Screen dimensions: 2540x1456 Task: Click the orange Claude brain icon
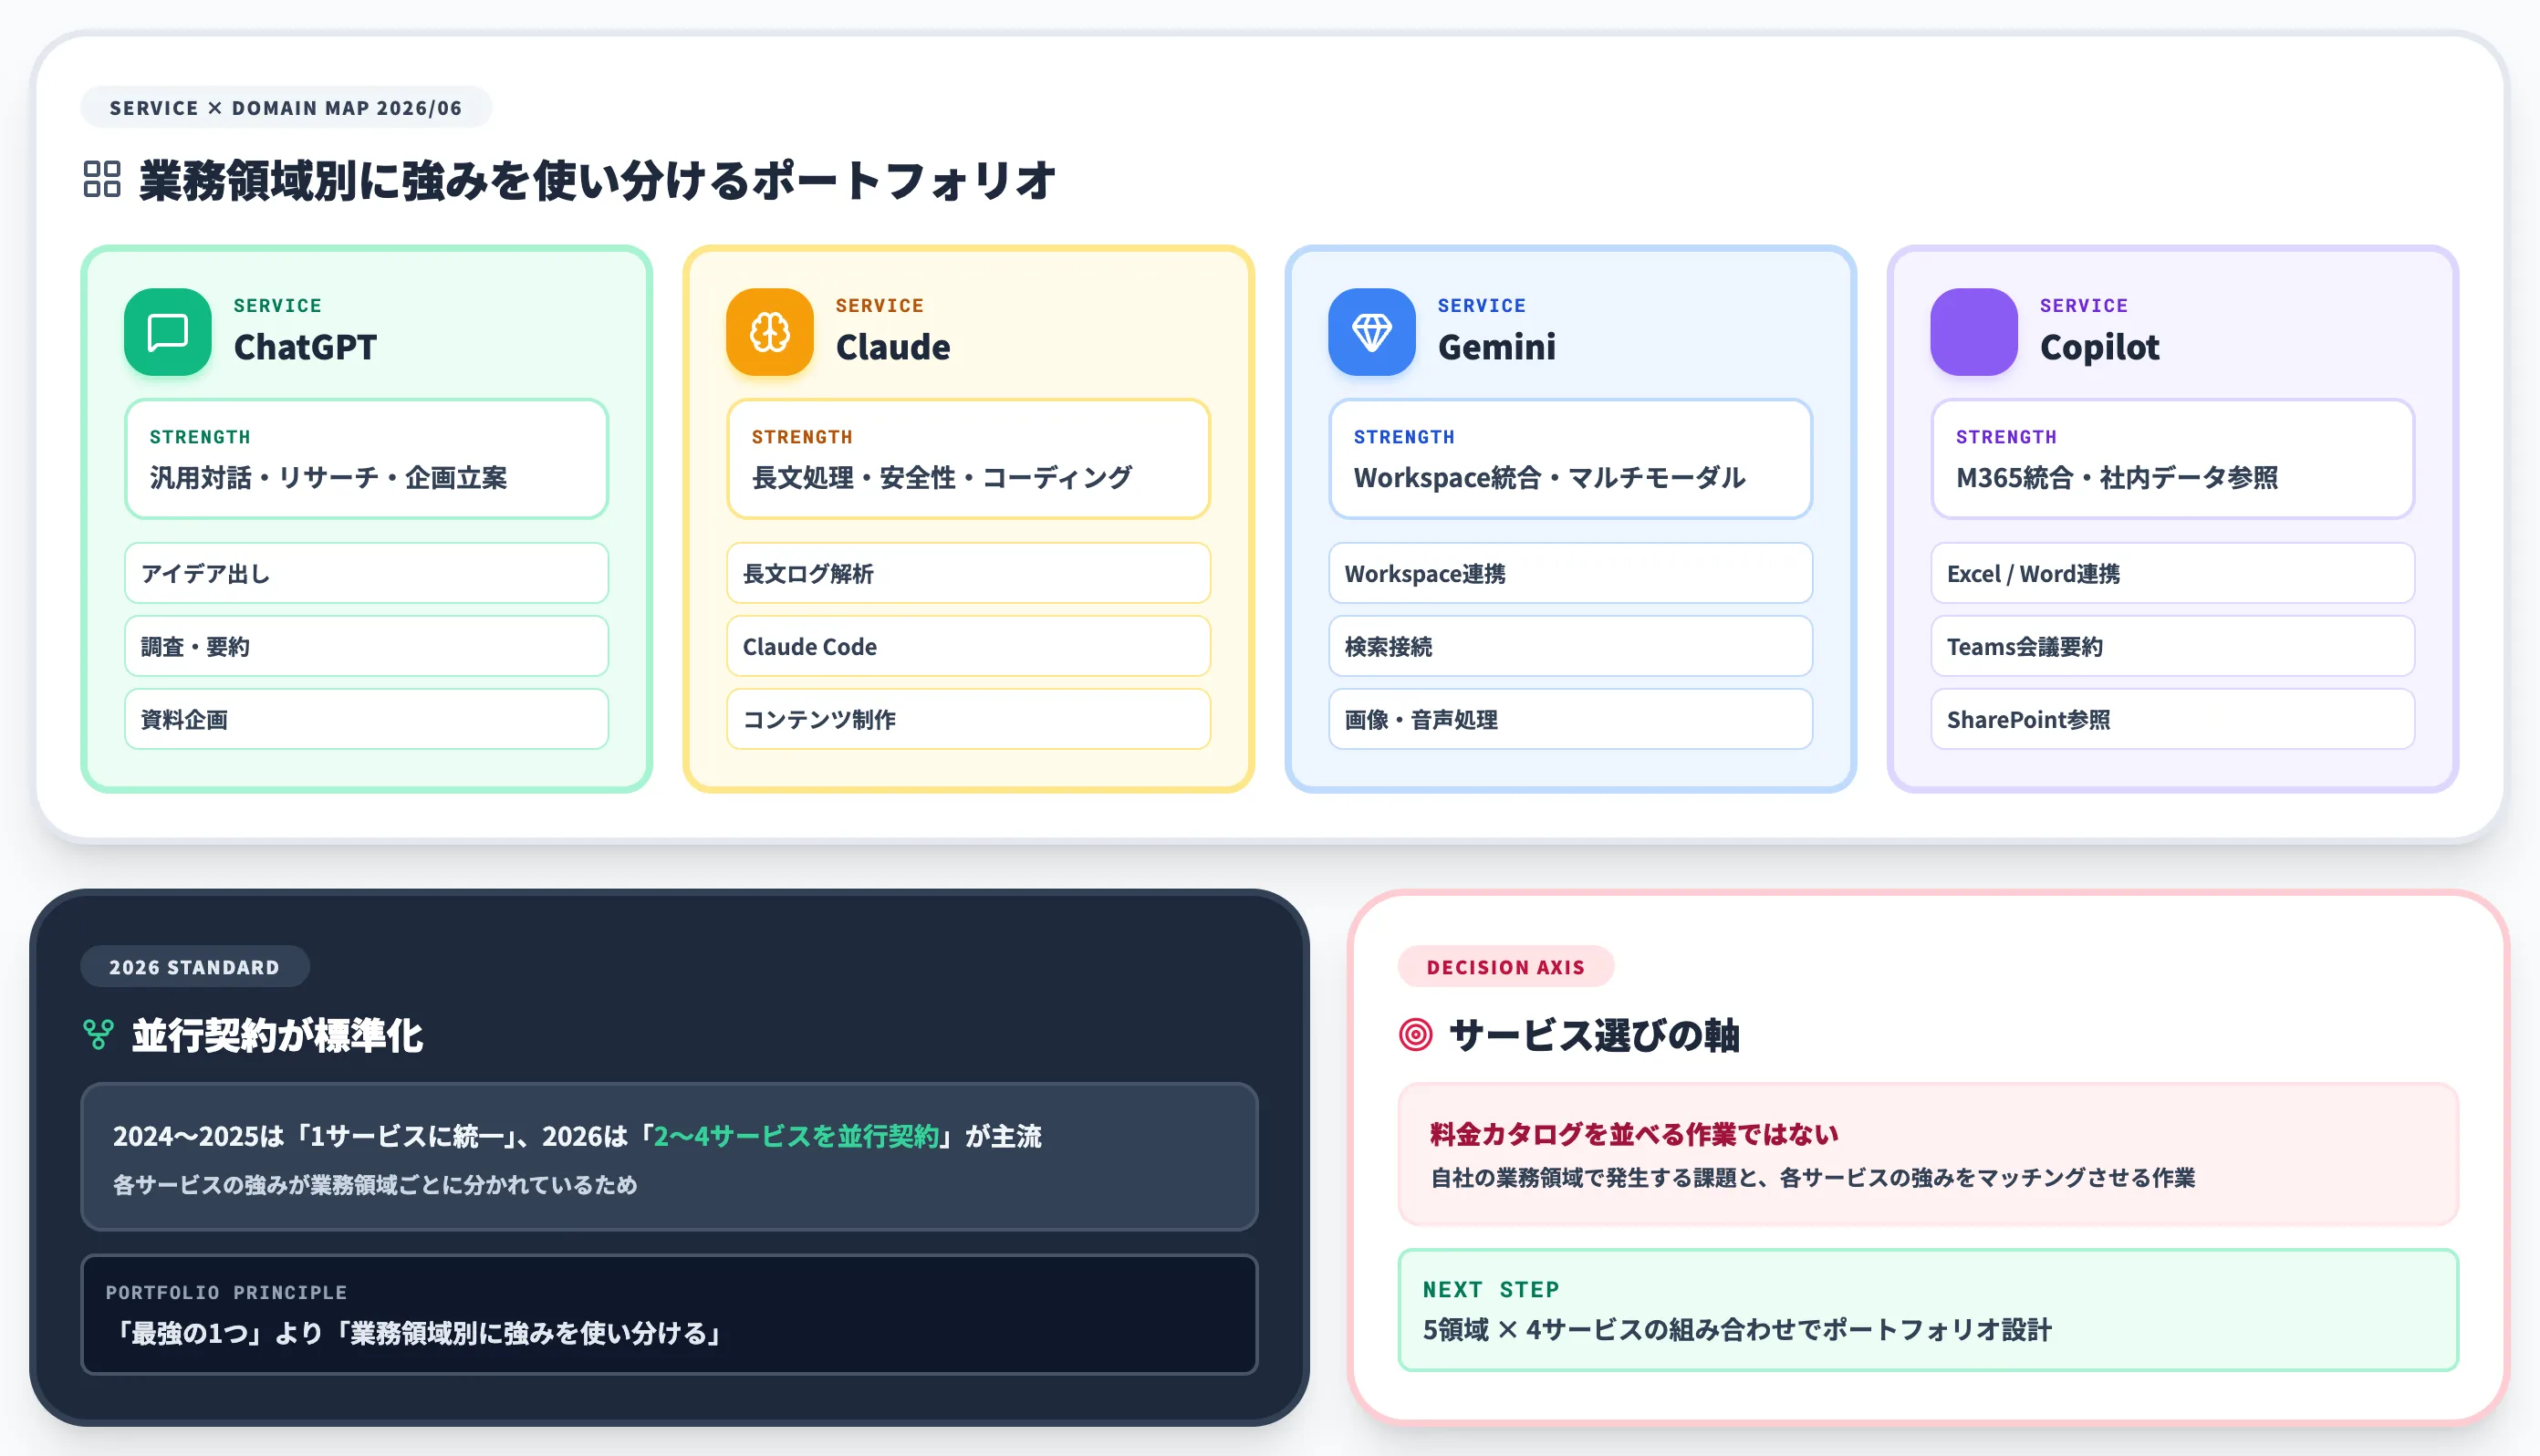[769, 332]
